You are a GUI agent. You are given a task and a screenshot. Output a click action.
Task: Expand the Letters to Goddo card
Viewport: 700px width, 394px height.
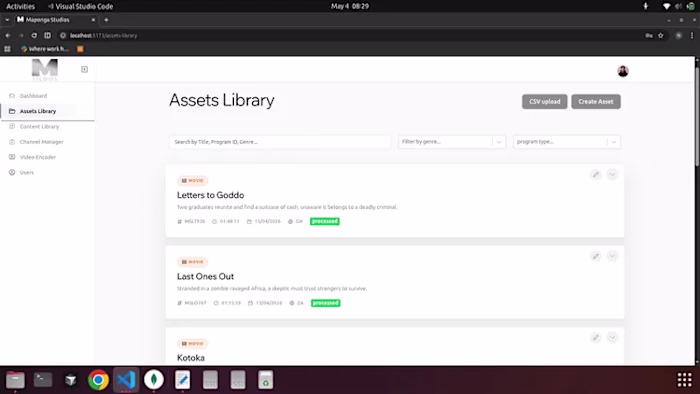(x=612, y=174)
